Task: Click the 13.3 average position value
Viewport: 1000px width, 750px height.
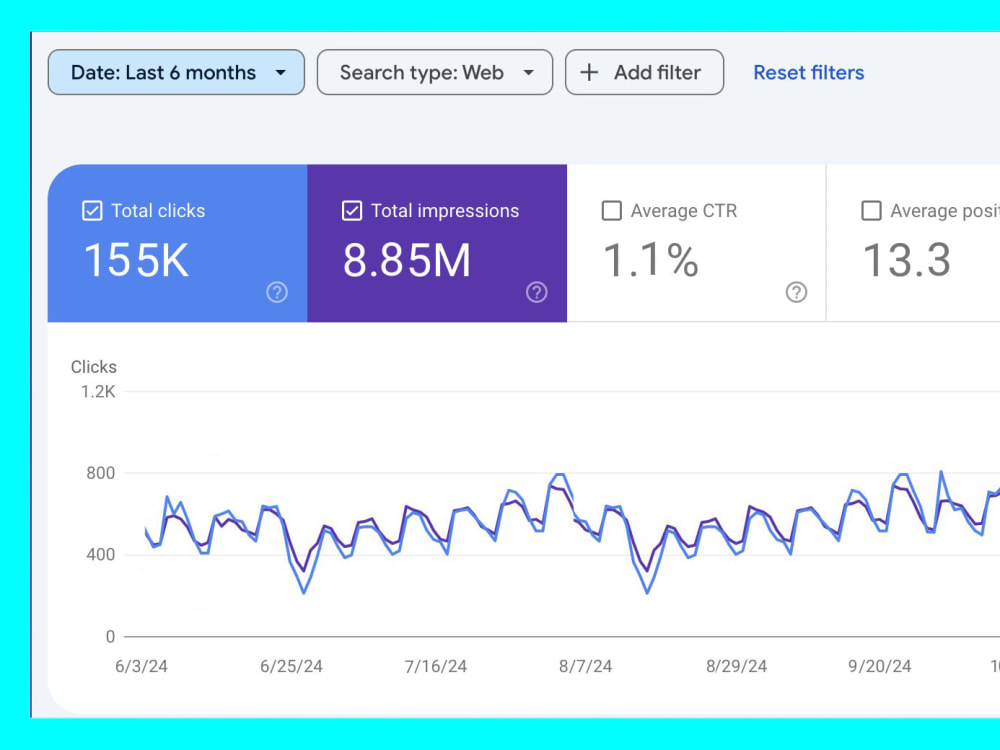Action: (x=906, y=260)
